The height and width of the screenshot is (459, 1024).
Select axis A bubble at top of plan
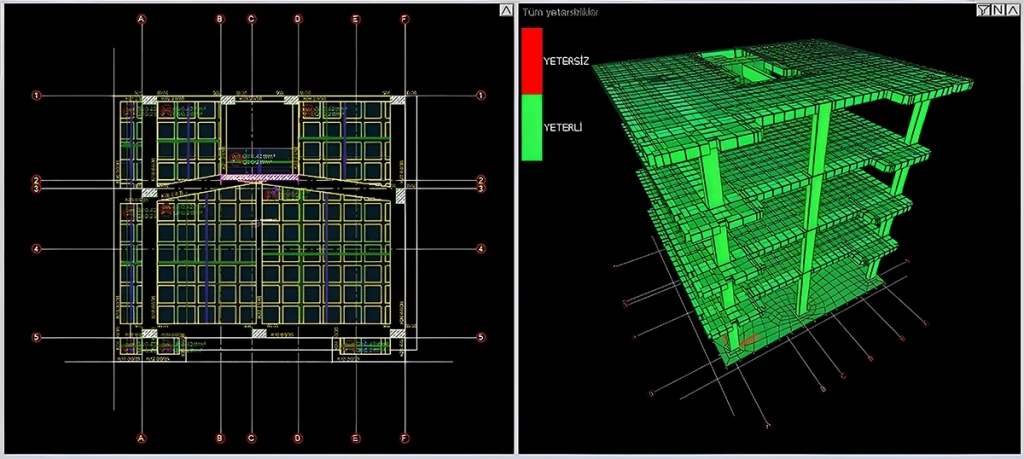point(142,18)
